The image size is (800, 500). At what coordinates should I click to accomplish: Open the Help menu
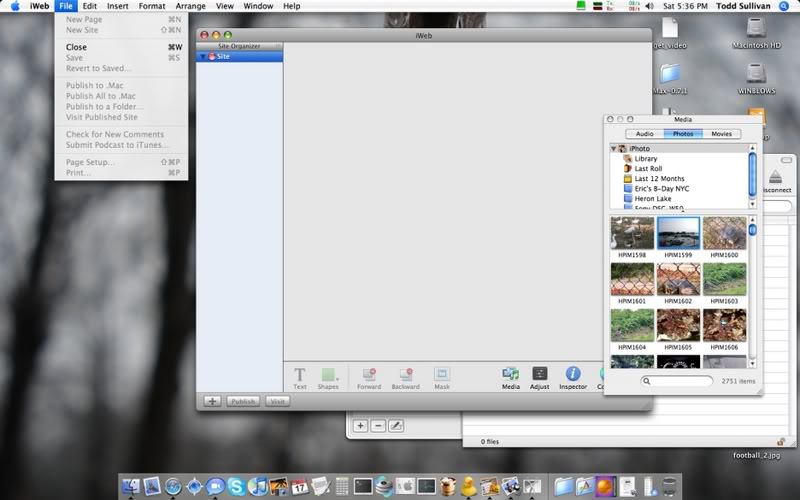[291, 6]
